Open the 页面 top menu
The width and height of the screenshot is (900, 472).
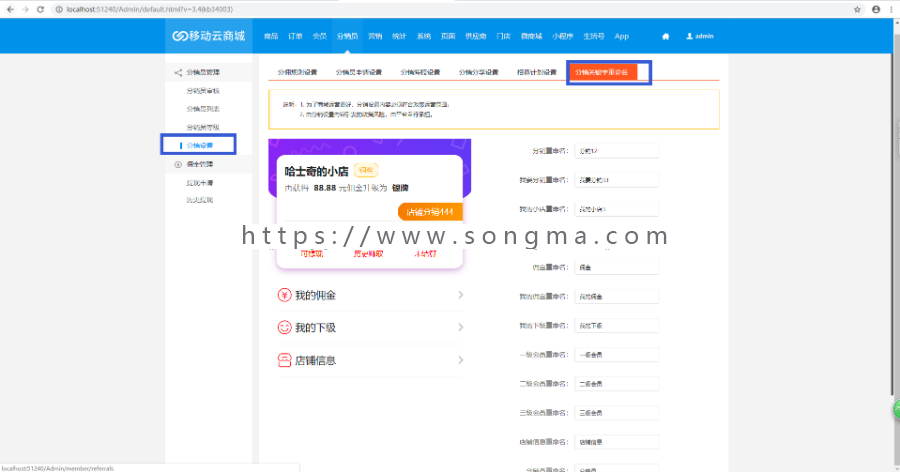click(448, 36)
